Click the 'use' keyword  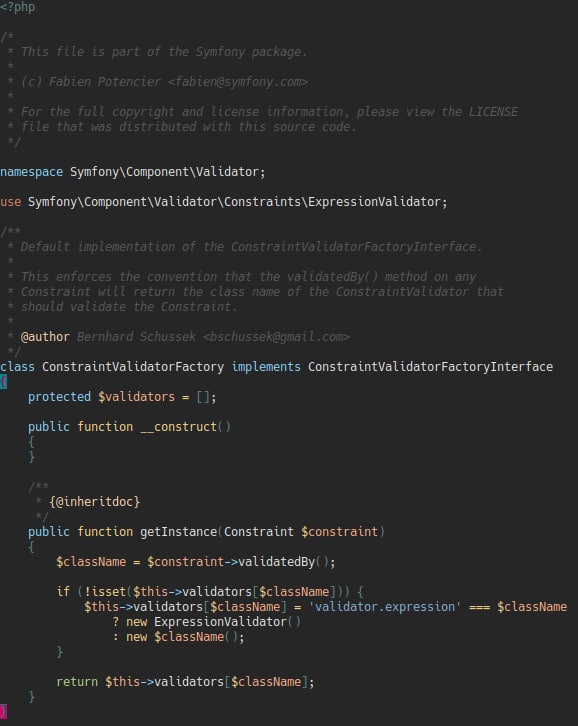point(10,202)
